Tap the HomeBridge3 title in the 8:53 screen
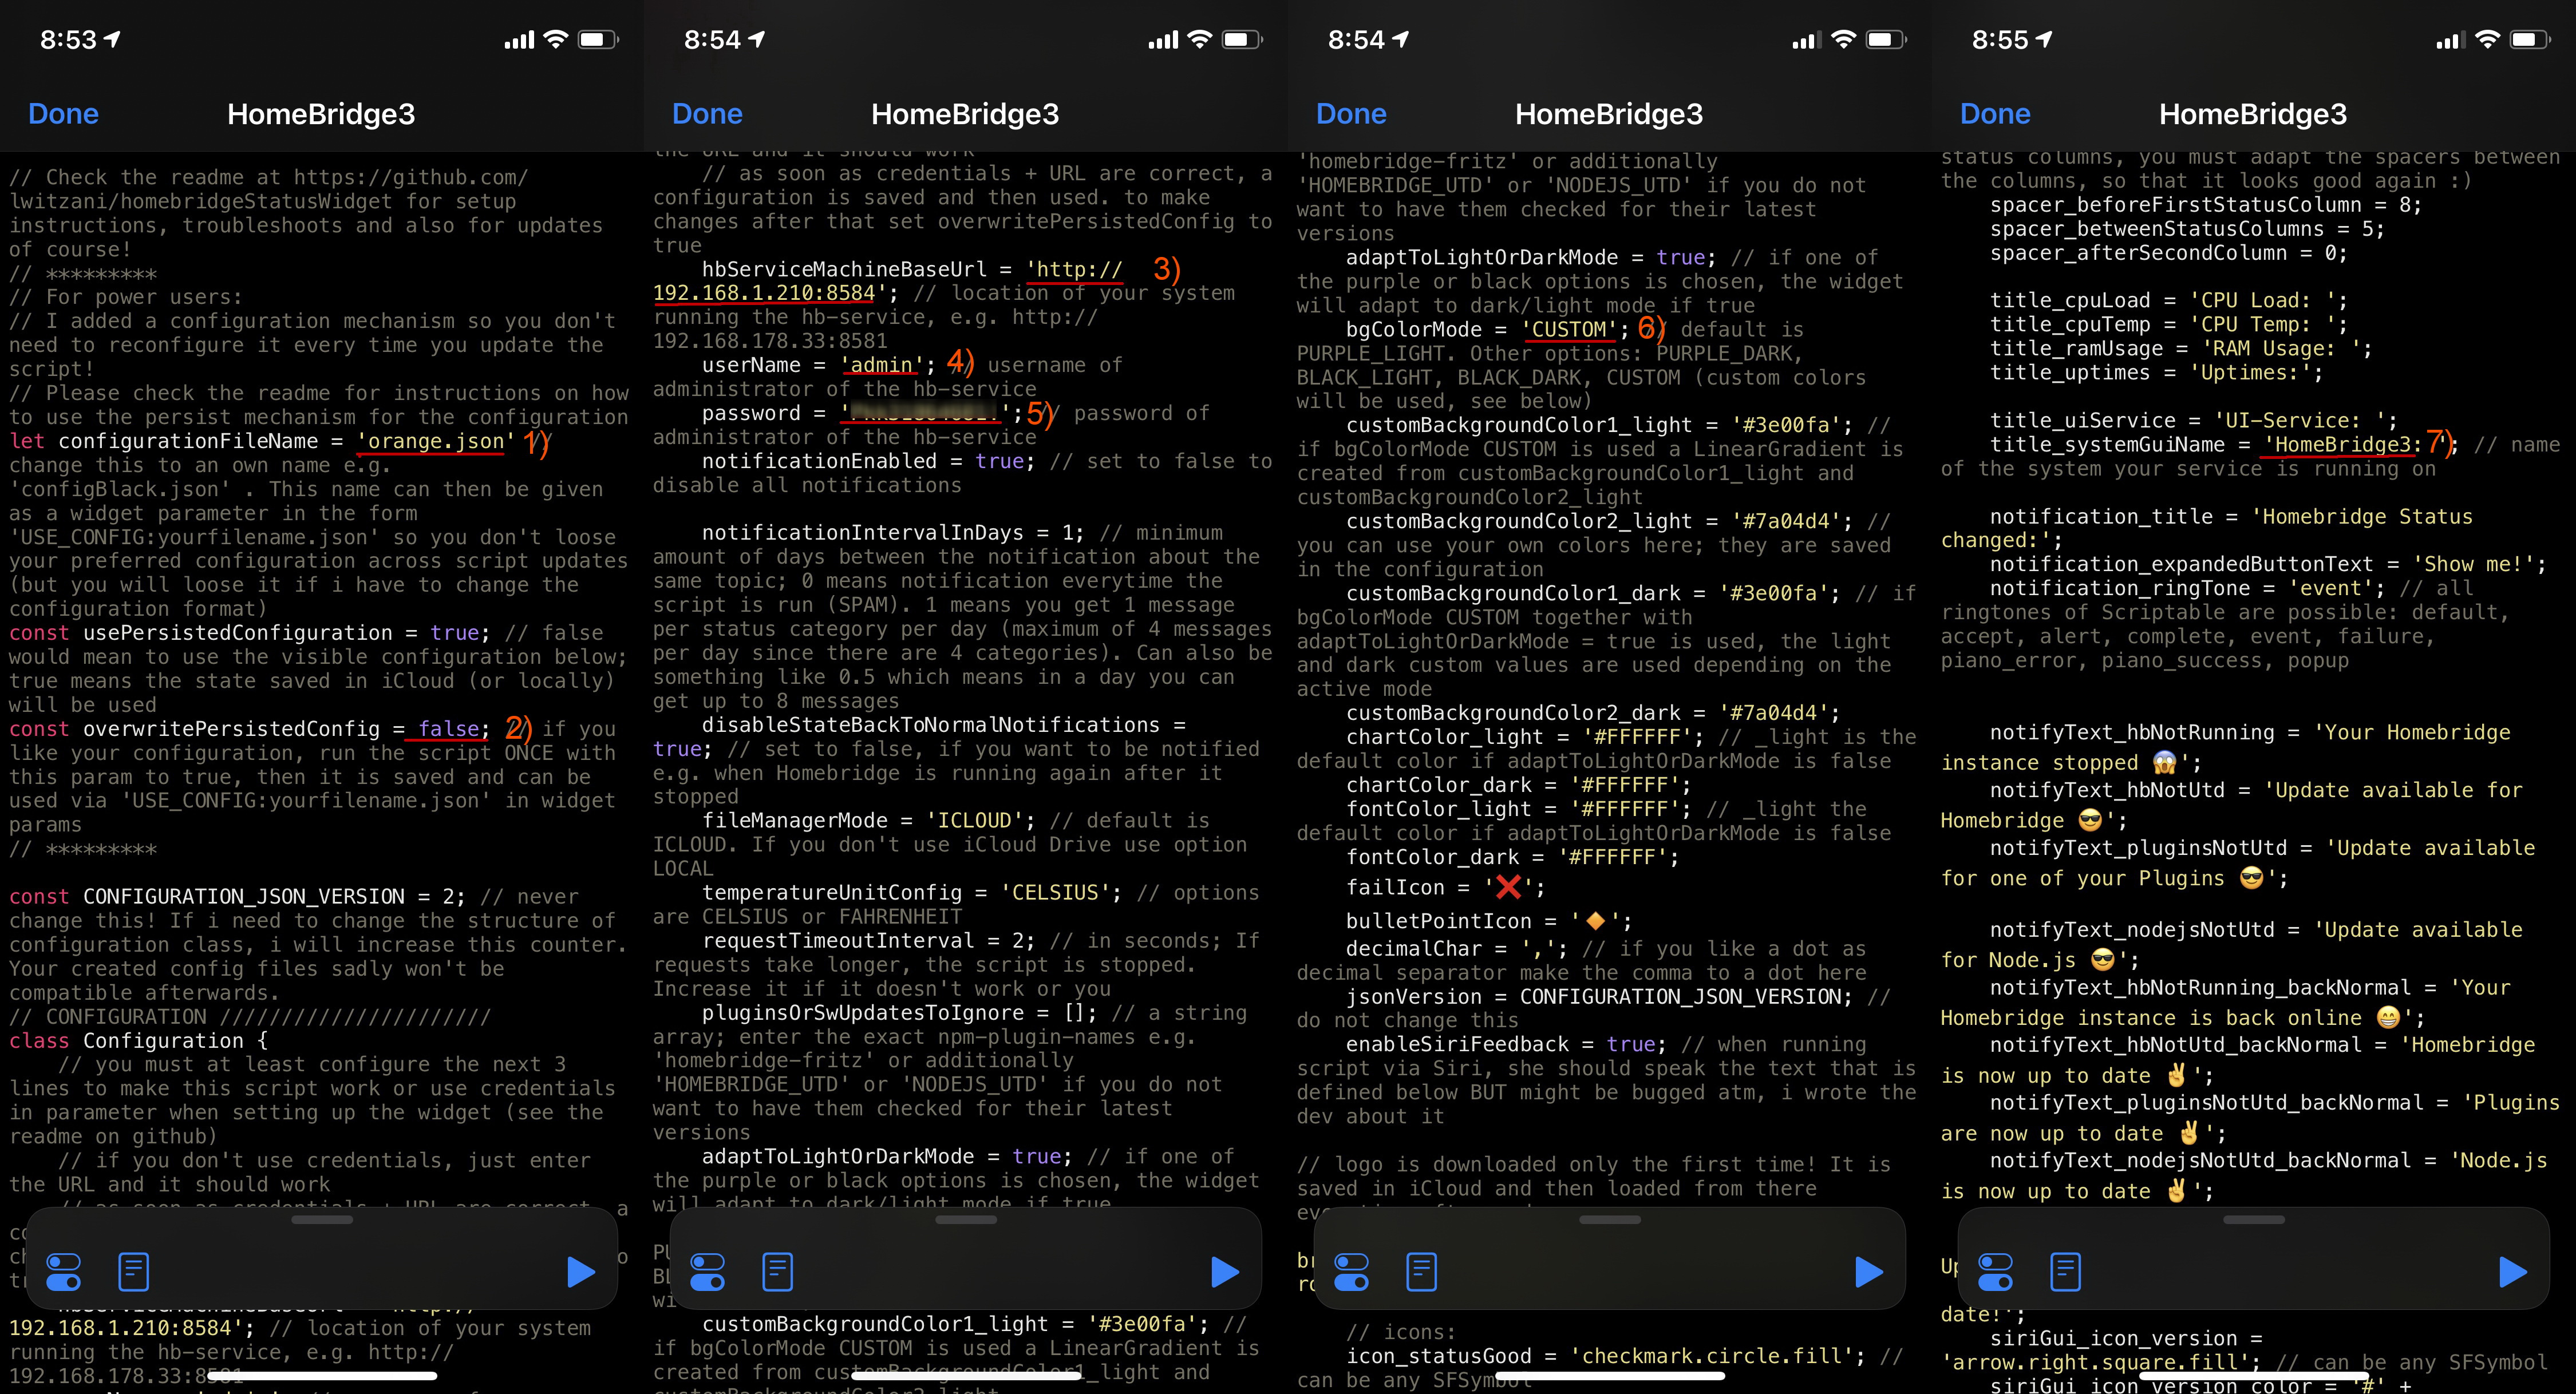This screenshot has width=2576, height=1394. pyautogui.click(x=321, y=114)
